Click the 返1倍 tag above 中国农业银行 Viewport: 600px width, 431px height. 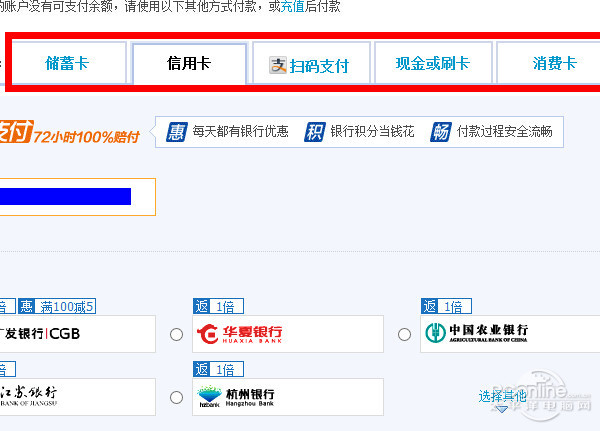pyautogui.click(x=446, y=307)
